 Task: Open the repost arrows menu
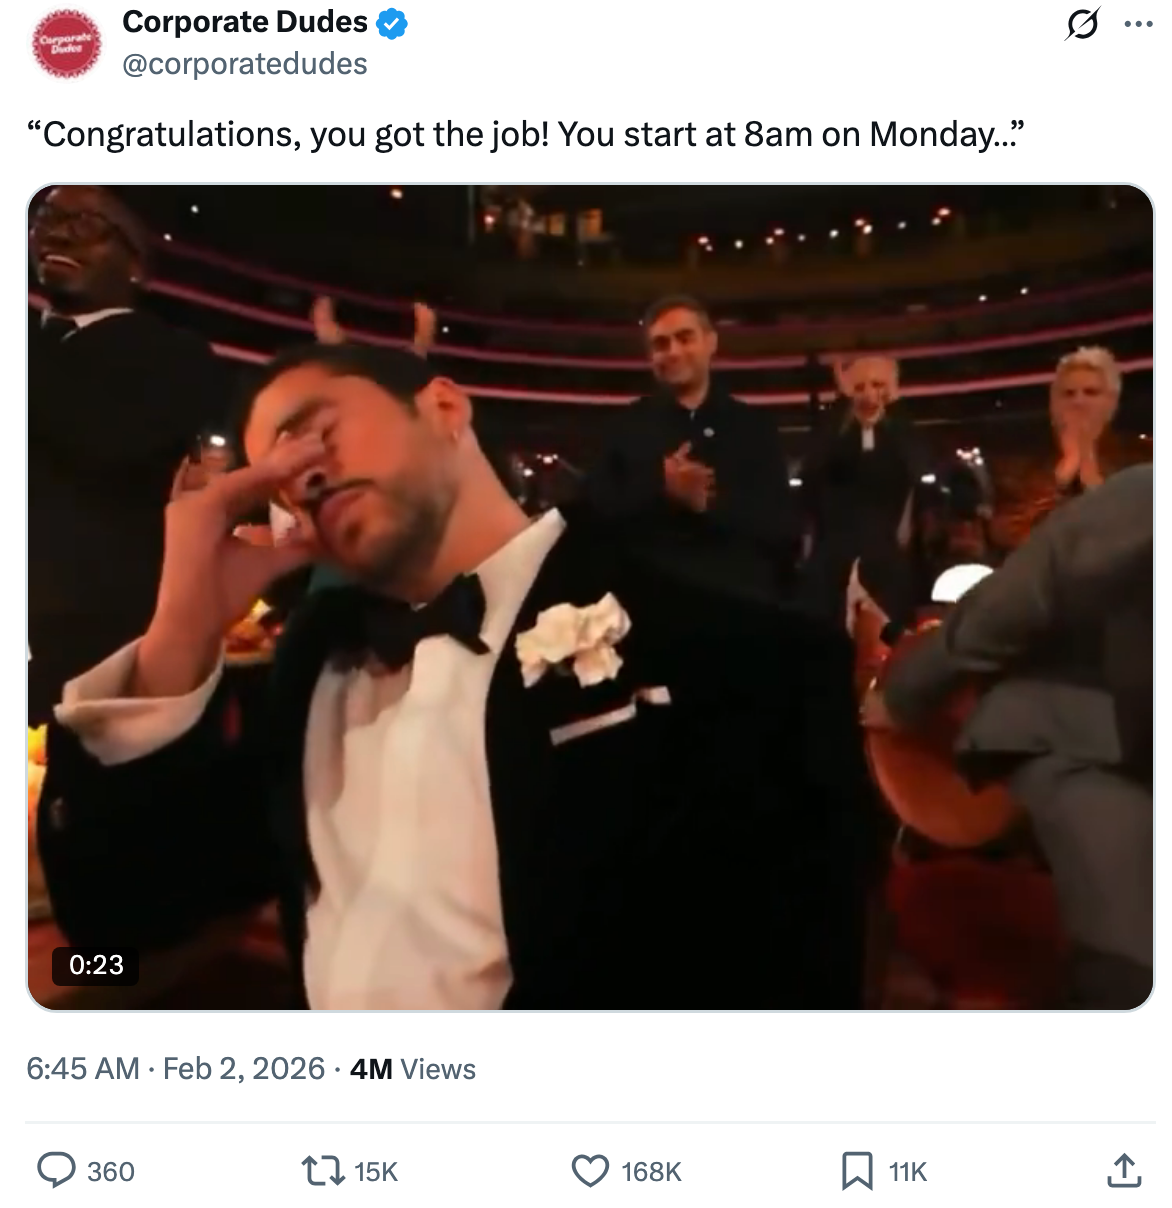[322, 1171]
